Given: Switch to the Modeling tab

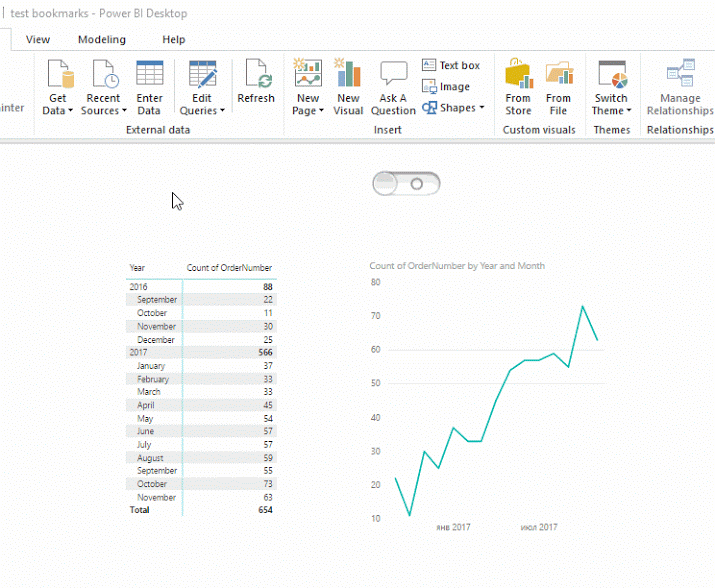Looking at the screenshot, I should 102,40.
